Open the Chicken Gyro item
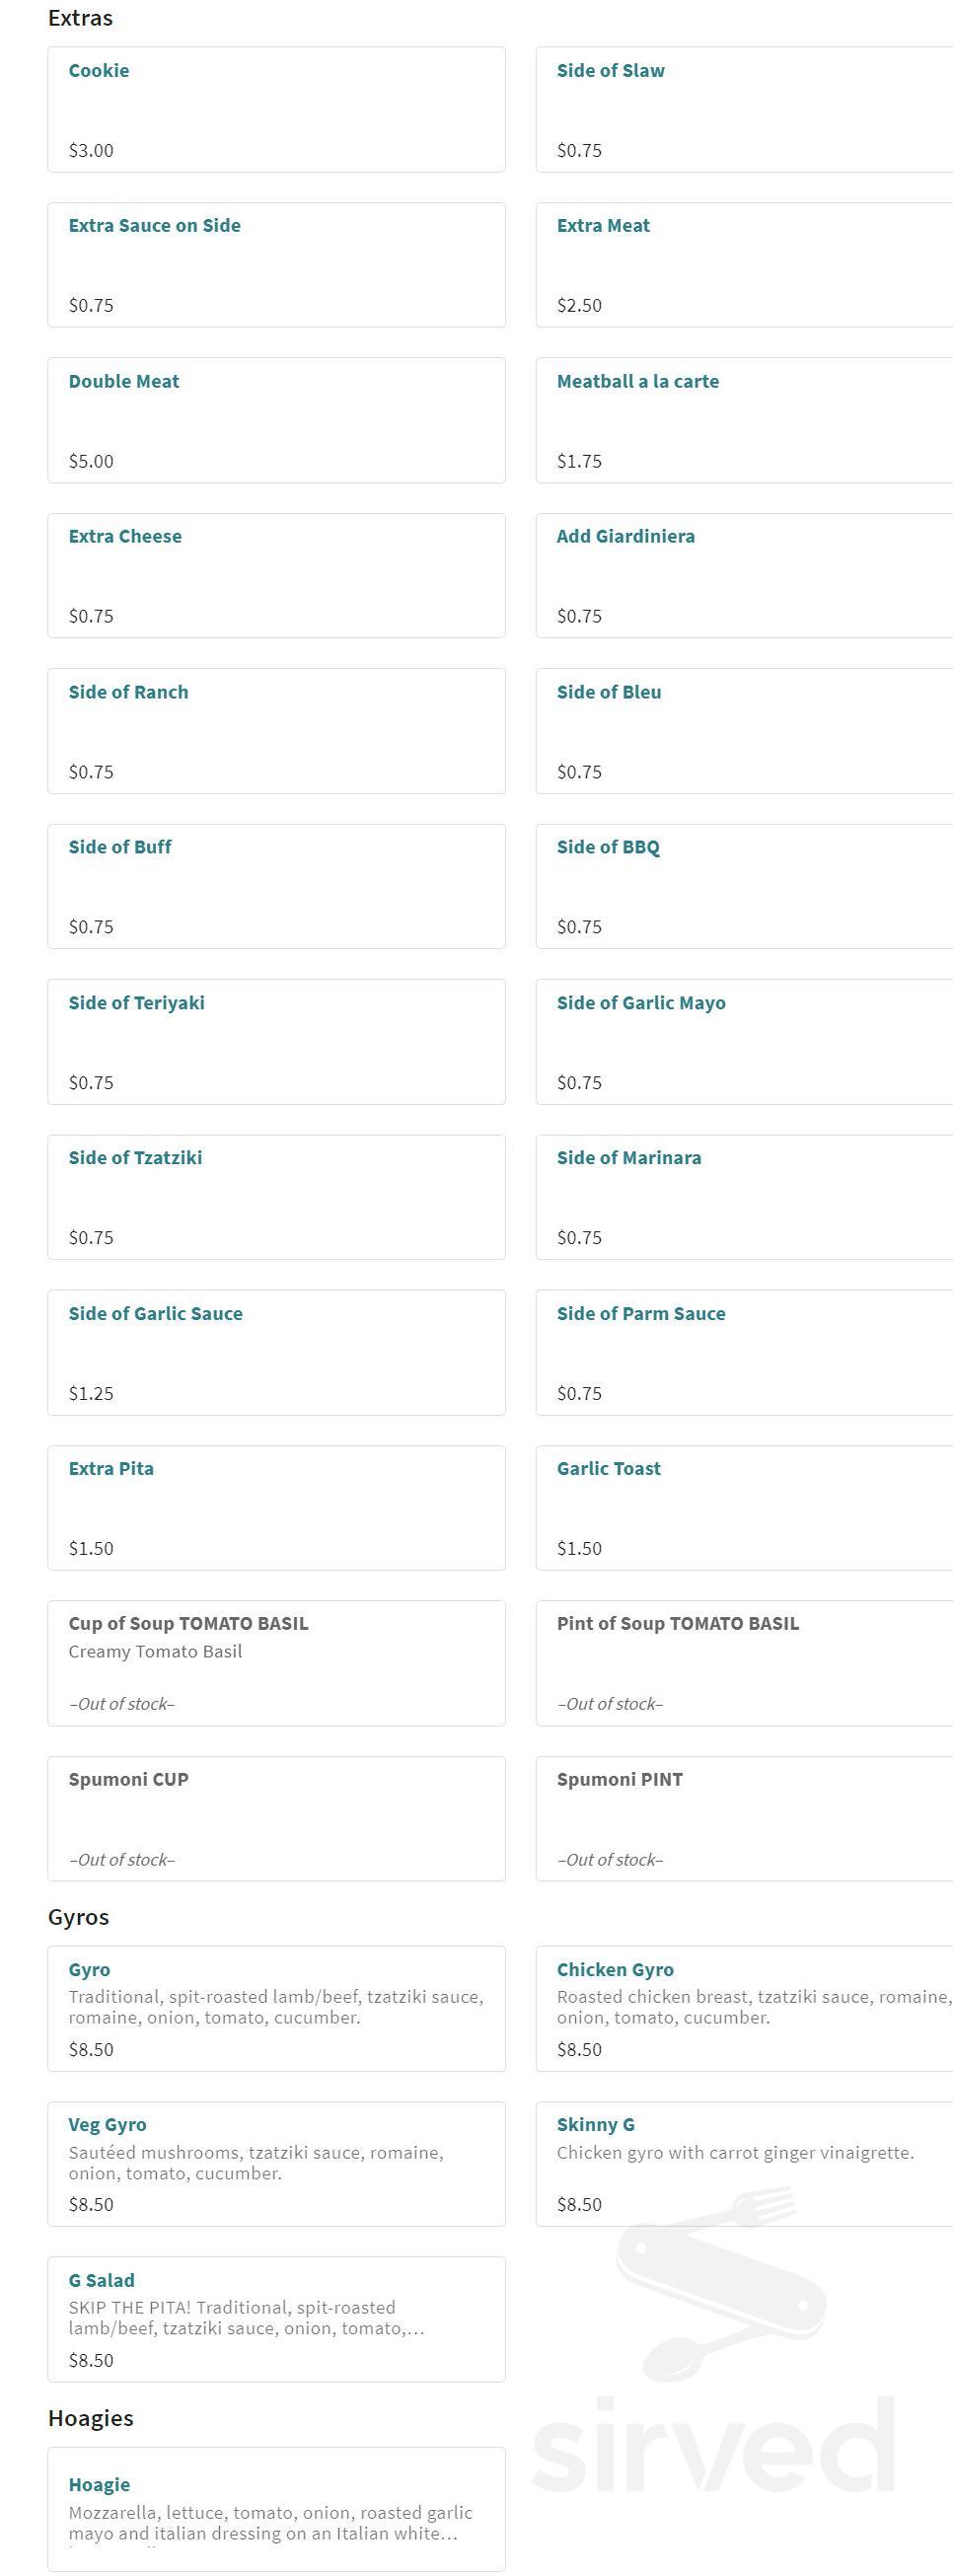 click(x=744, y=2008)
